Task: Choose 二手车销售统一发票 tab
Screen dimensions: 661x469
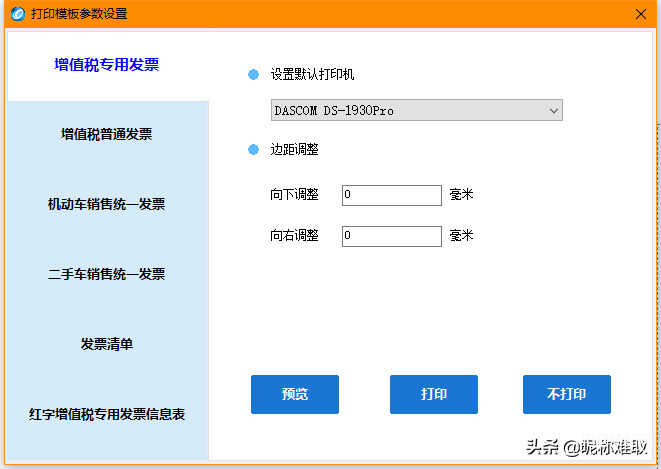Action: [x=107, y=274]
